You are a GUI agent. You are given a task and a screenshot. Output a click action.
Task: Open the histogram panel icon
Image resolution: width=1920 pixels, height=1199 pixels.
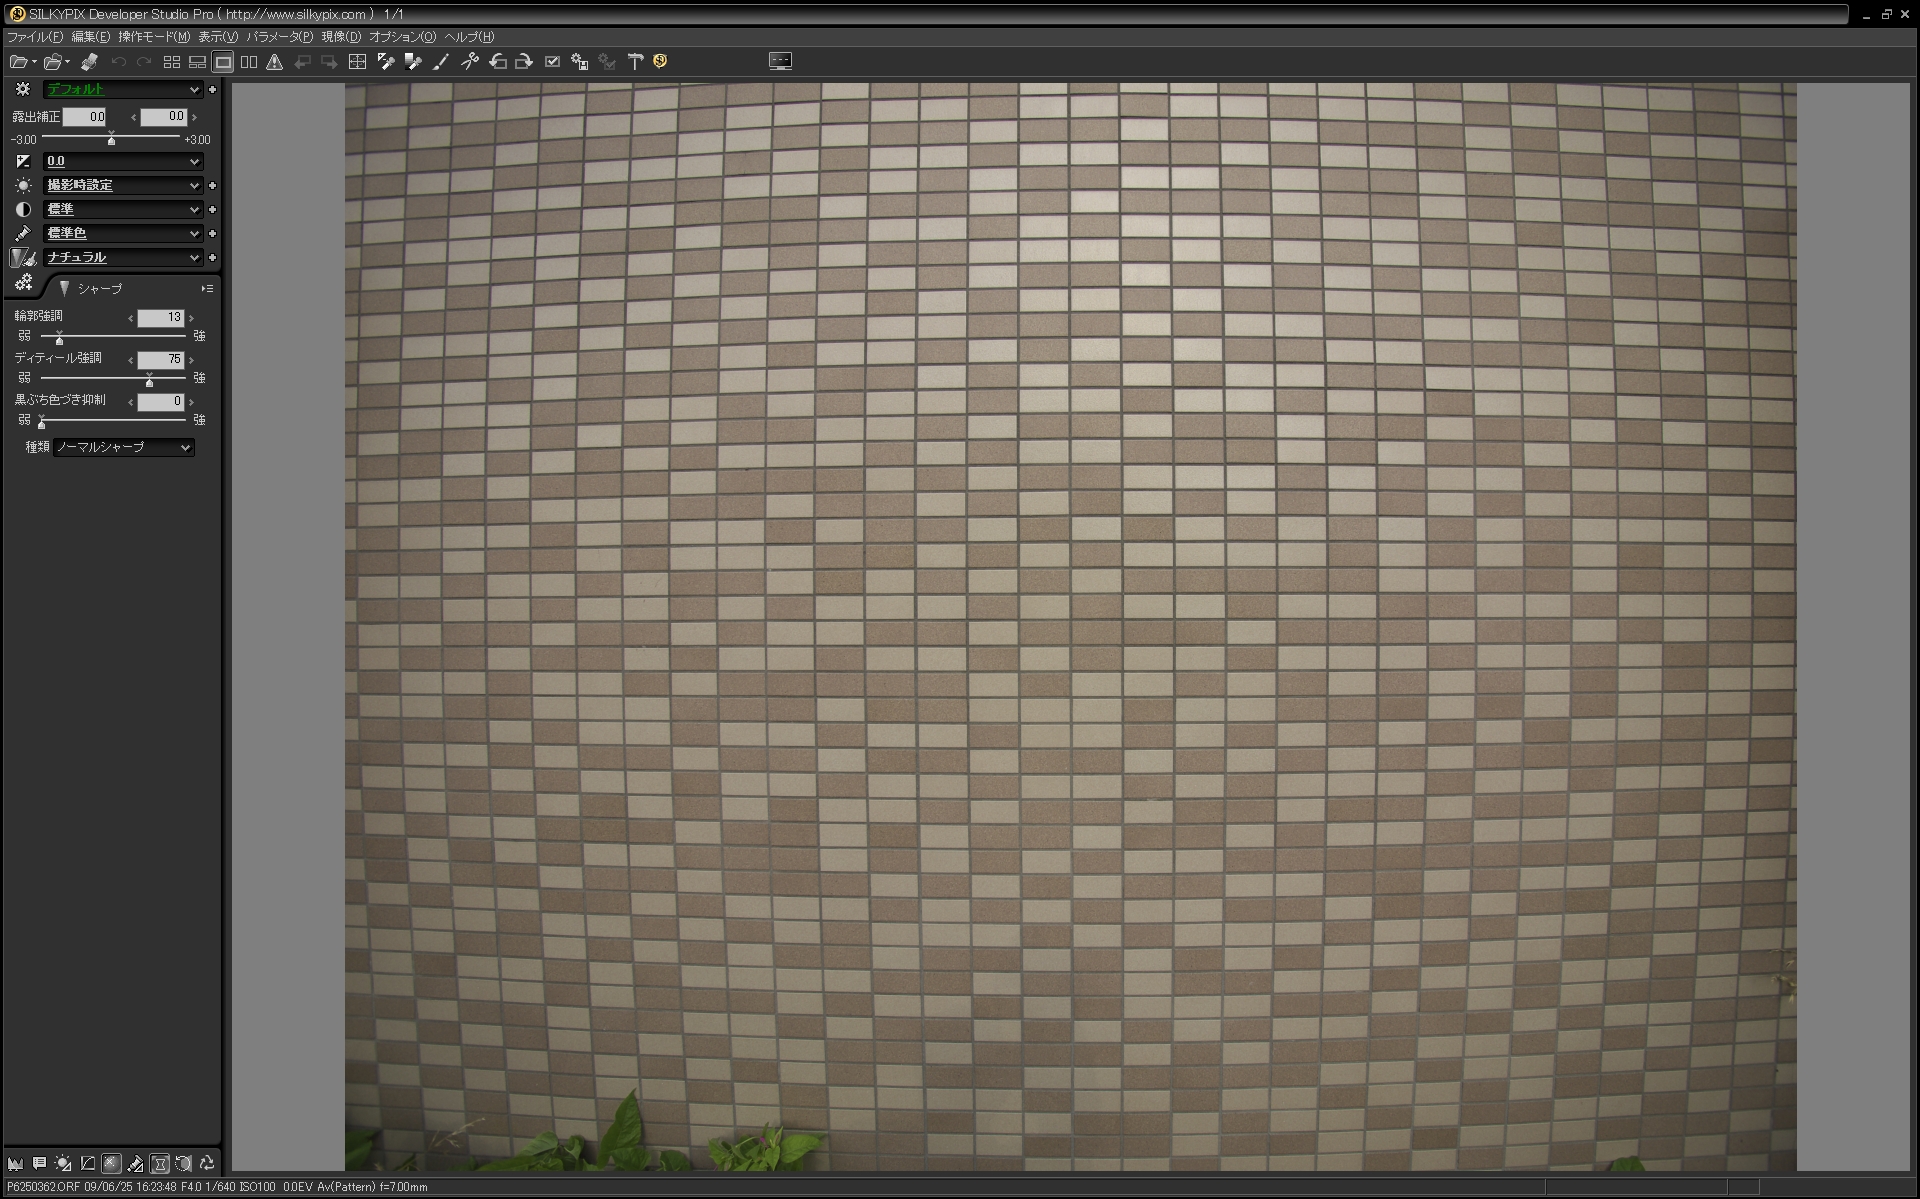tap(15, 1163)
